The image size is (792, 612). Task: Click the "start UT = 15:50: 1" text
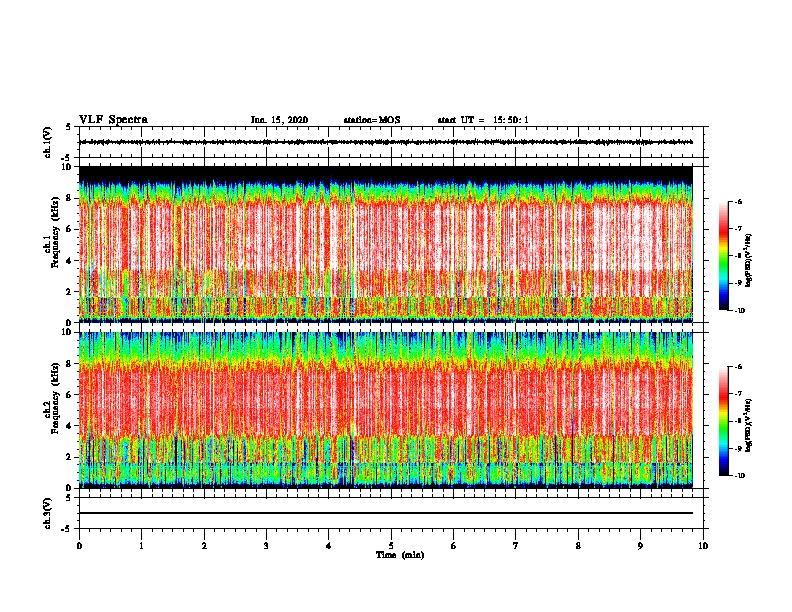coord(483,120)
